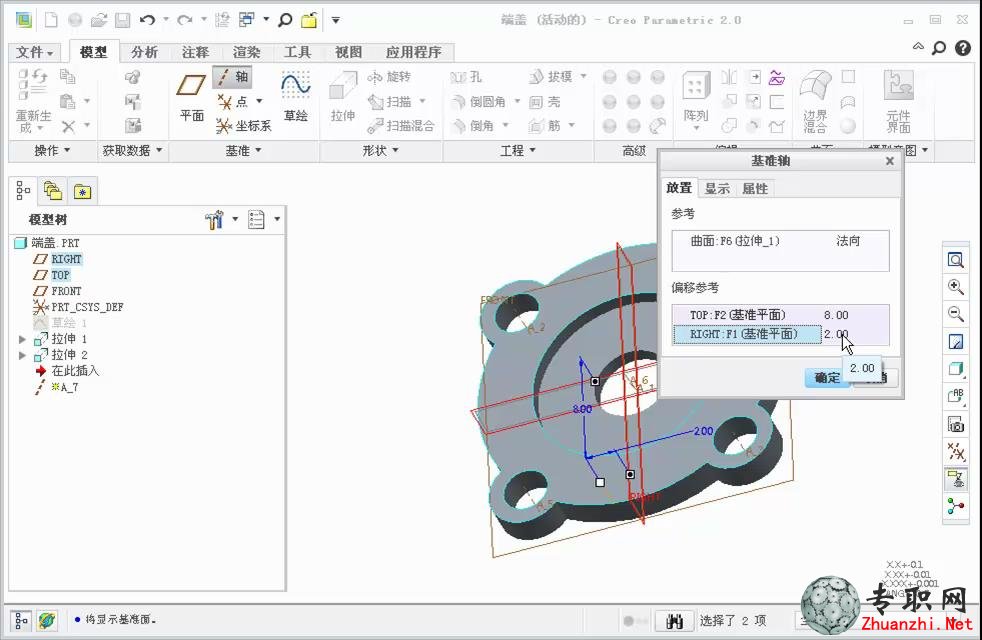This screenshot has width=982, height=640.
Task: Select the RIGHT:F1 offset reference row
Action: (747, 334)
